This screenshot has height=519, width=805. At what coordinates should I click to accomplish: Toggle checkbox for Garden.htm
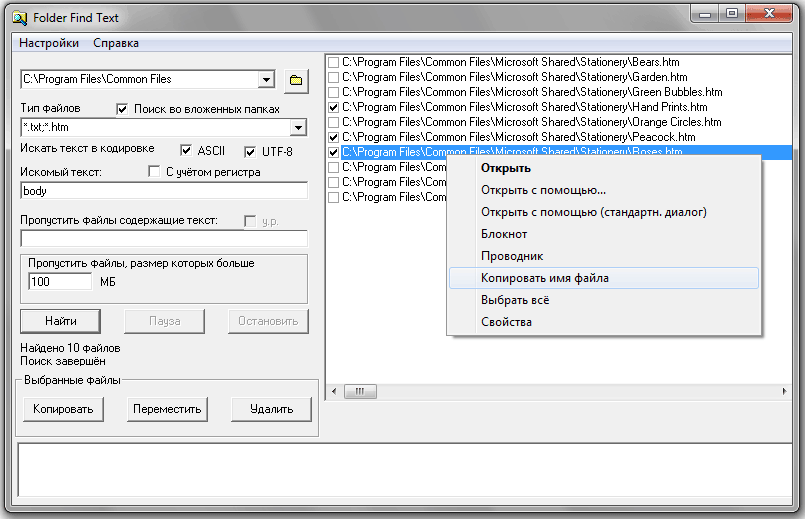pyautogui.click(x=333, y=78)
